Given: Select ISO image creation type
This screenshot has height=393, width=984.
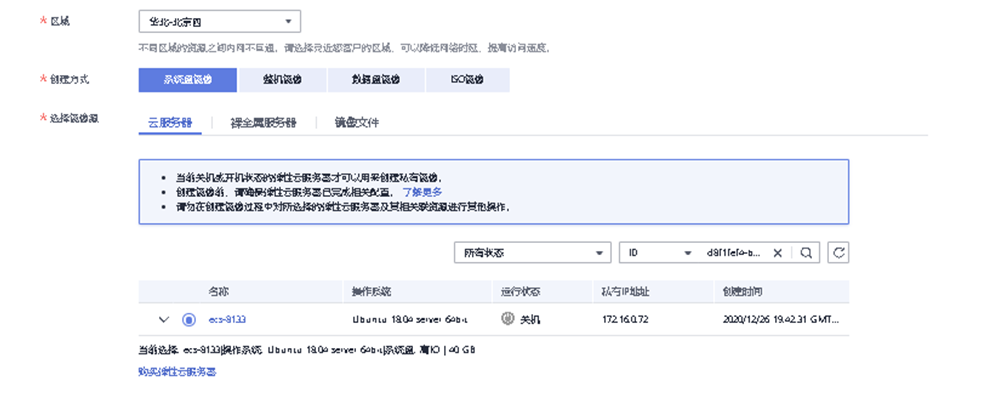Looking at the screenshot, I should coord(468,80).
